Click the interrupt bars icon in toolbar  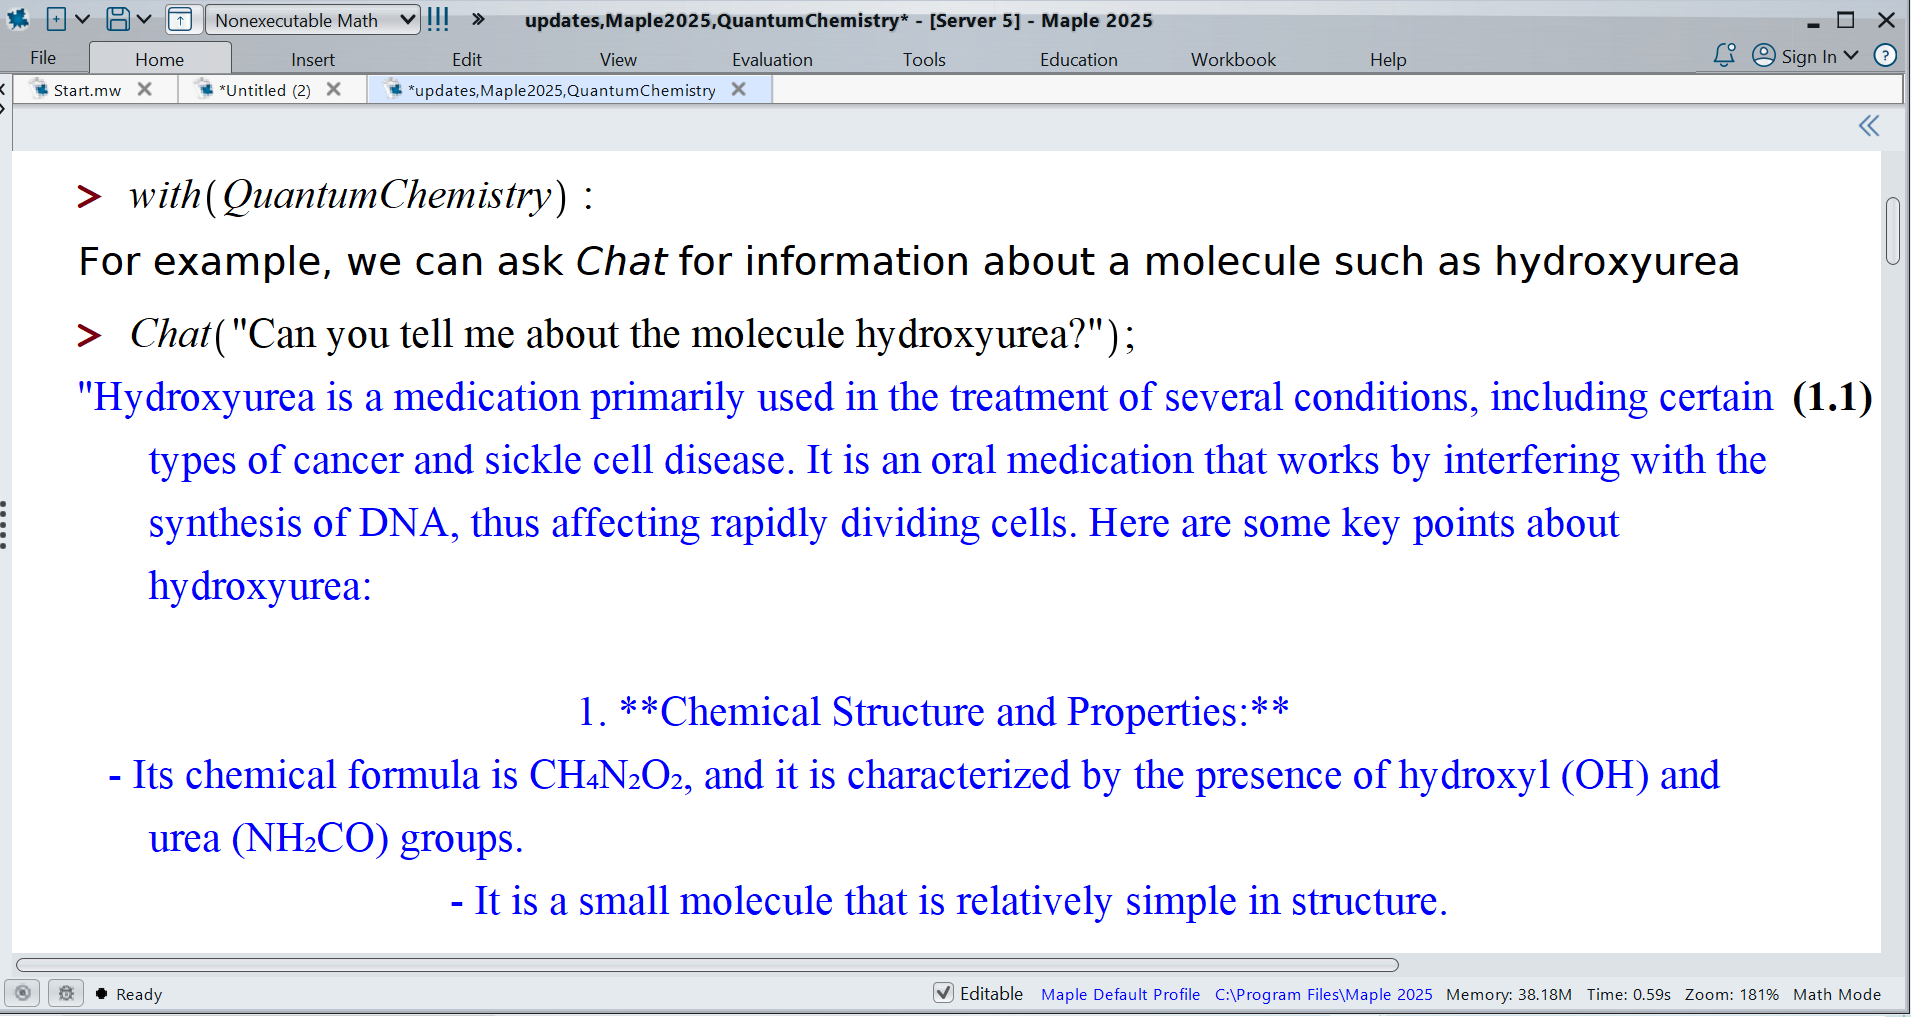(x=438, y=19)
